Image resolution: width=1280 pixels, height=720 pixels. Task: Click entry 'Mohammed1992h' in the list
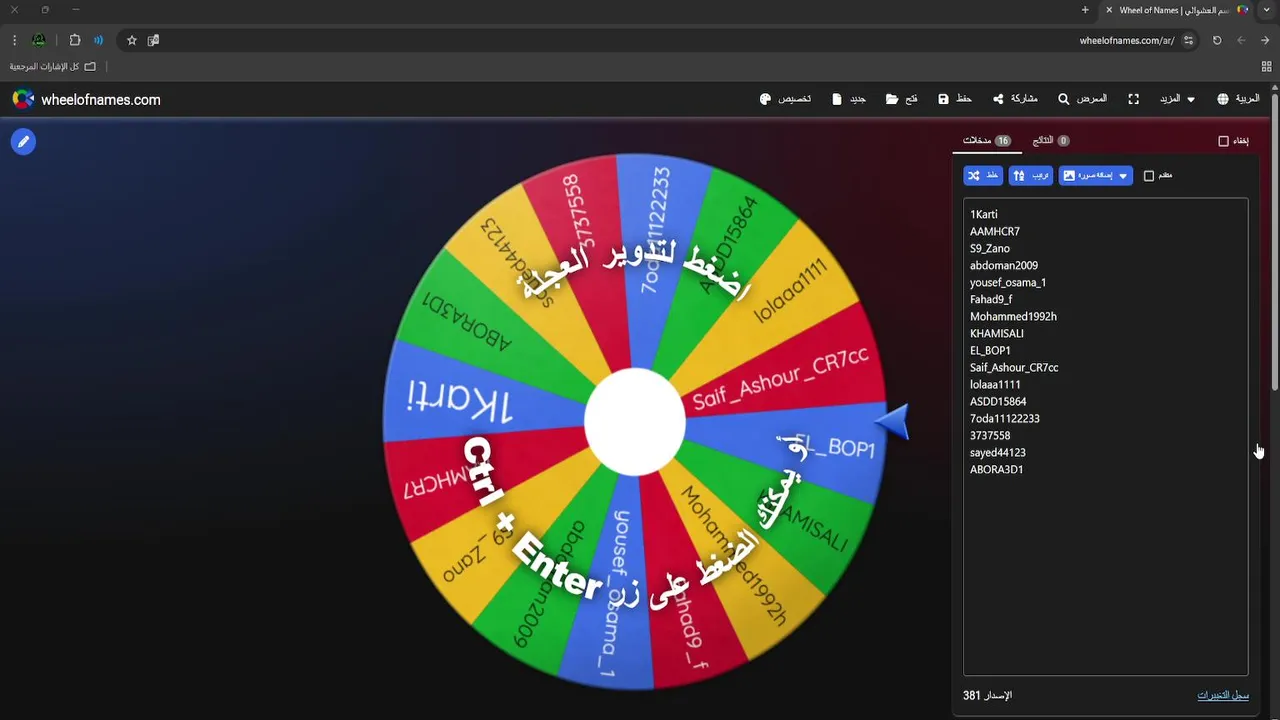click(x=1013, y=316)
